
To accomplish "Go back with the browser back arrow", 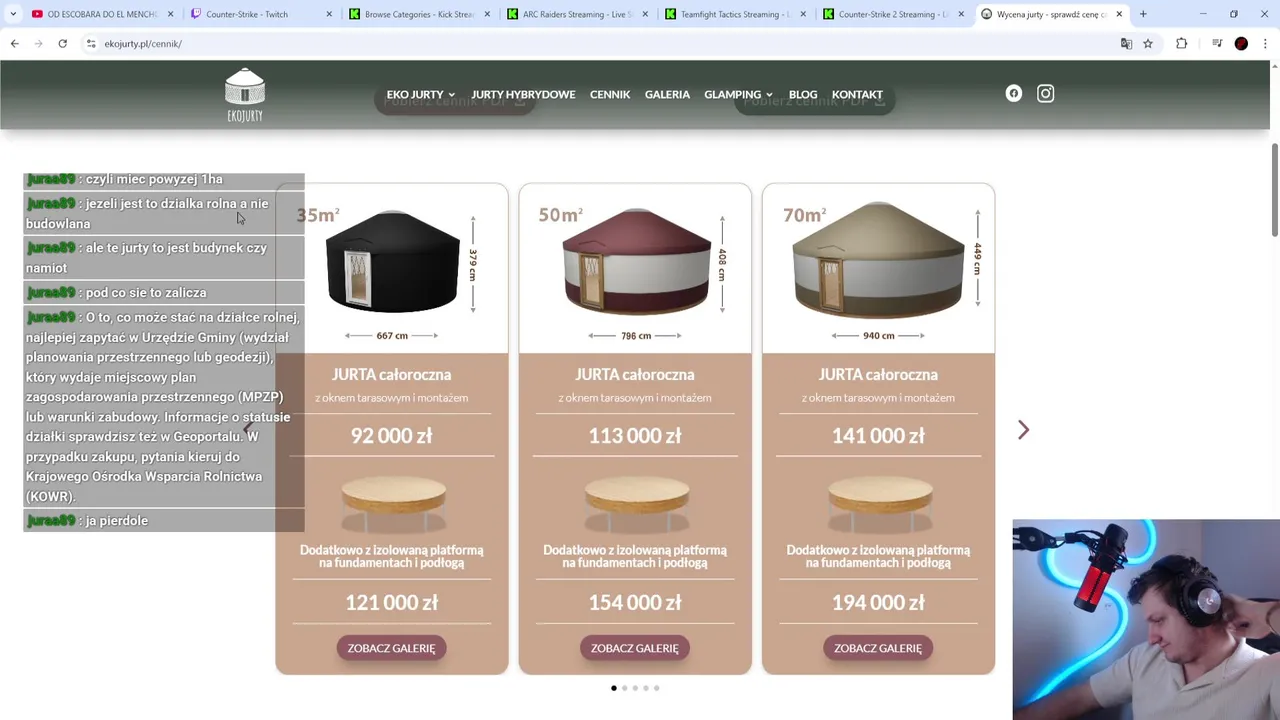I will [15, 43].
